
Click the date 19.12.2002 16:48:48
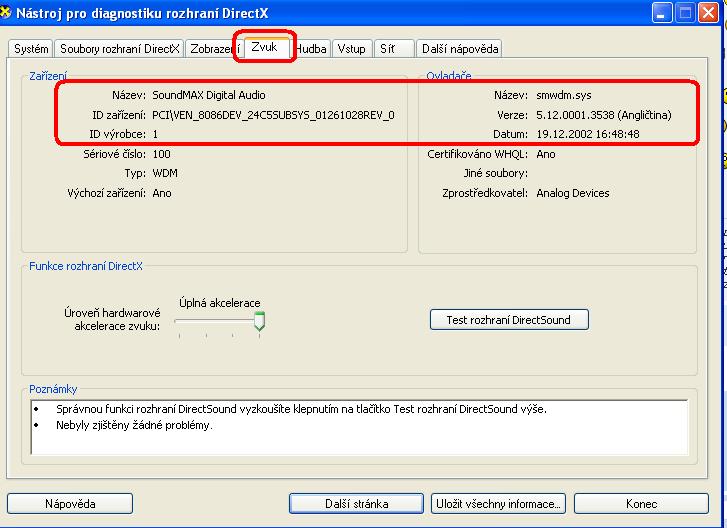coord(588,134)
